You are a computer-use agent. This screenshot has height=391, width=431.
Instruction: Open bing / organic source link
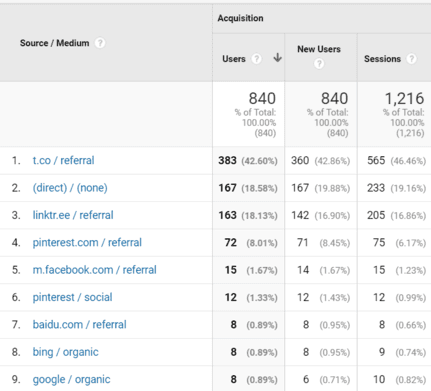coord(65,352)
